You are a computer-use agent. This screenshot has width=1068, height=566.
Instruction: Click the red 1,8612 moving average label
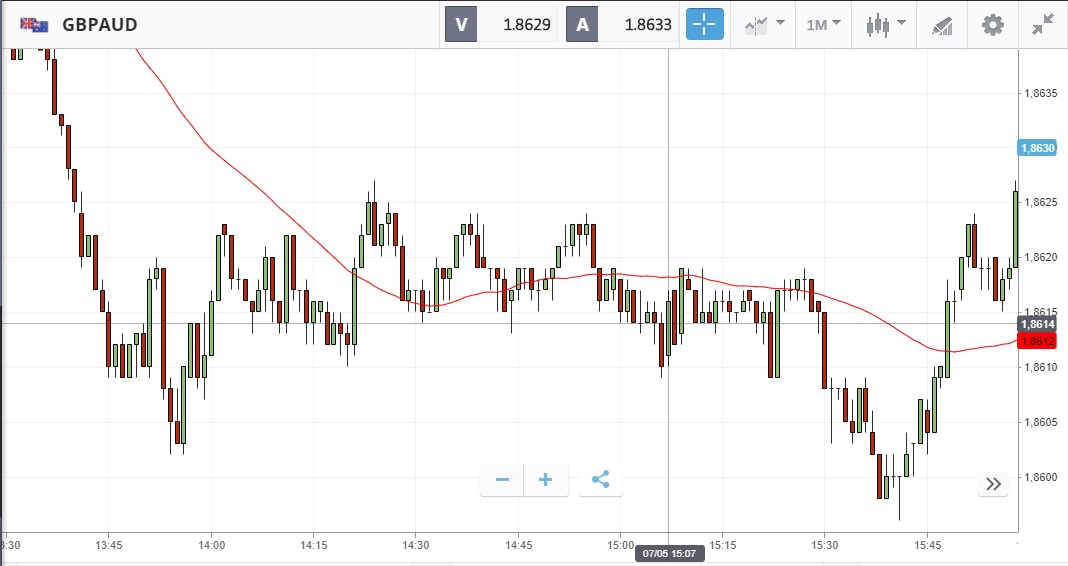point(1037,342)
